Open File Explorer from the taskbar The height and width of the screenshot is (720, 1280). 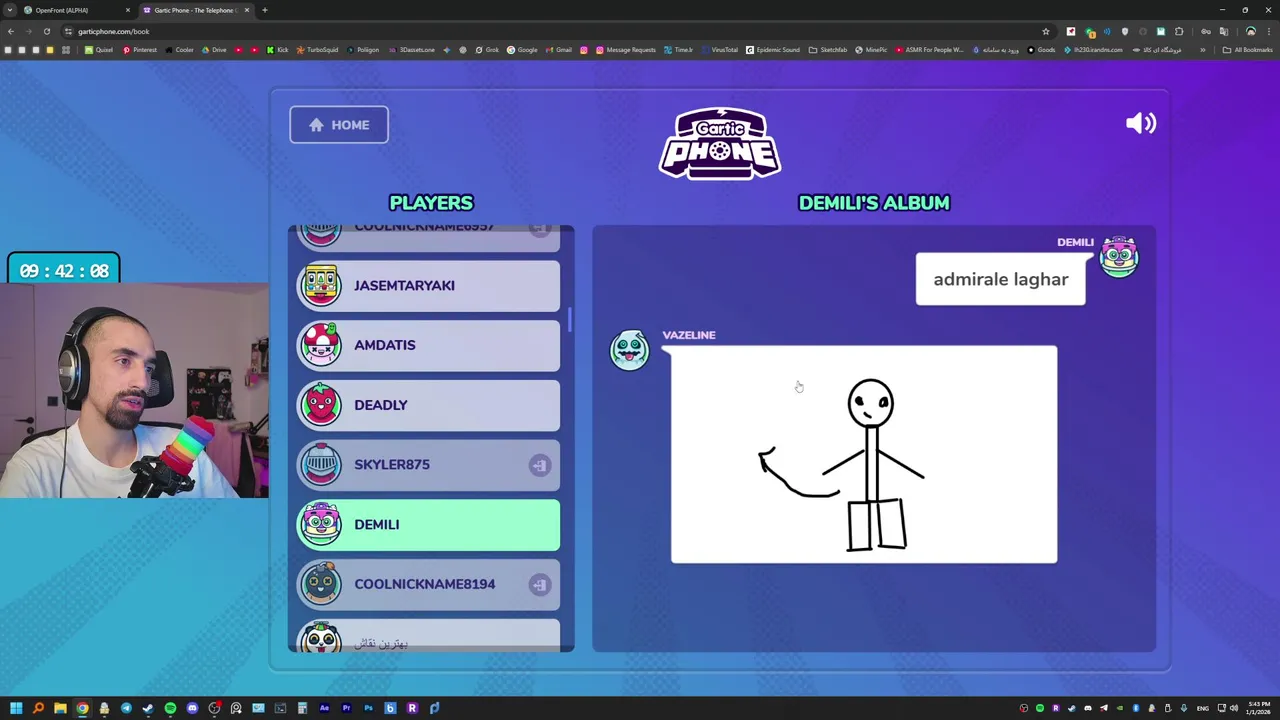60,708
